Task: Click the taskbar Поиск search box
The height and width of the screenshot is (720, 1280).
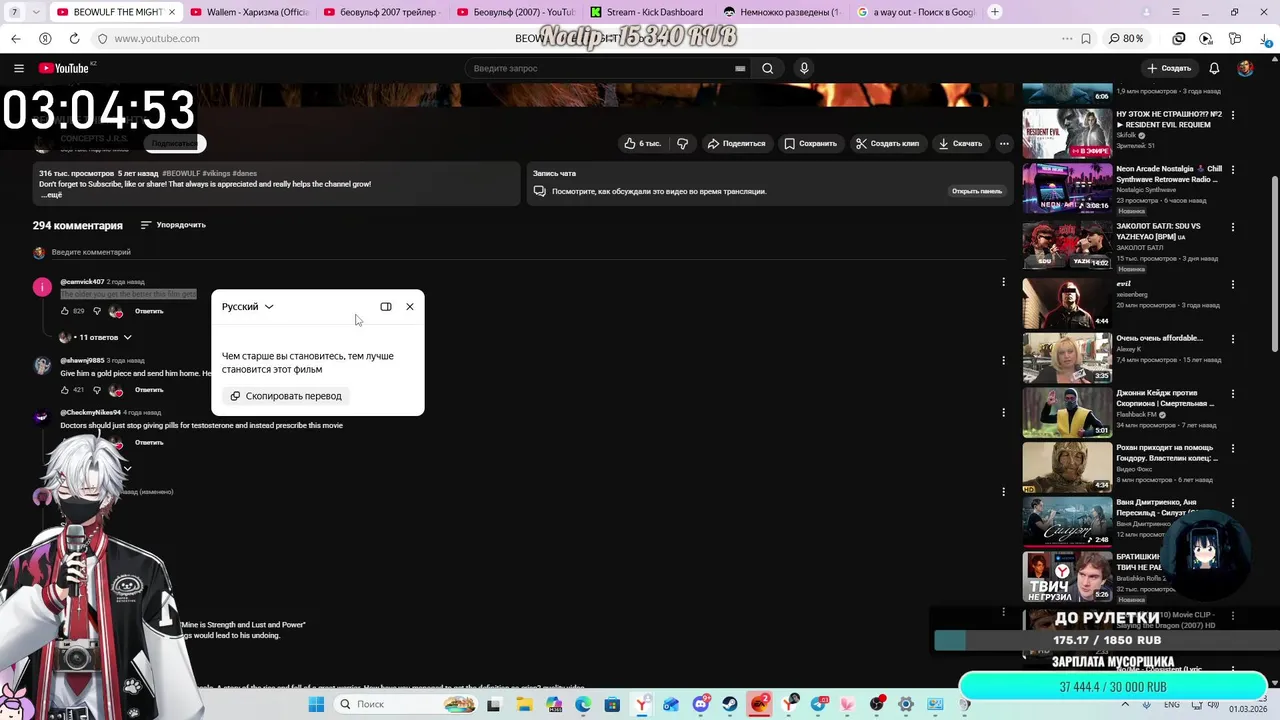Action: pos(408,704)
